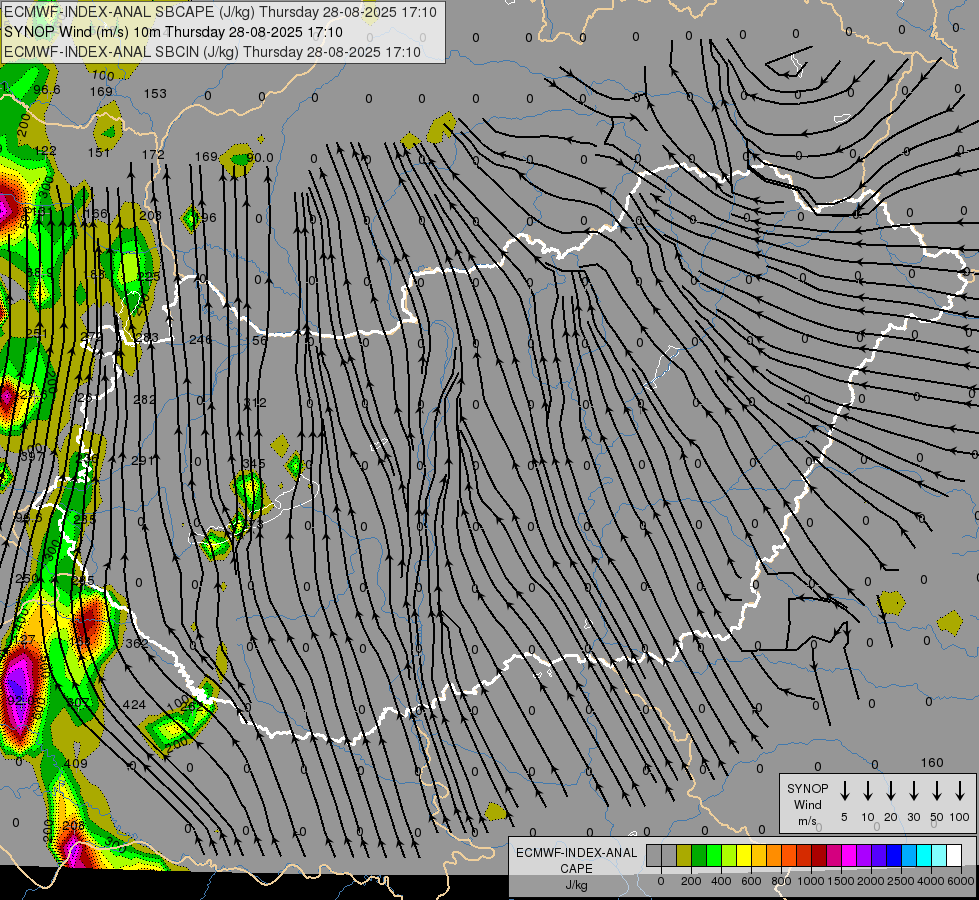The width and height of the screenshot is (979, 900).
Task: Choose the magenta swatch in the CAPE legend
Action: (849, 856)
